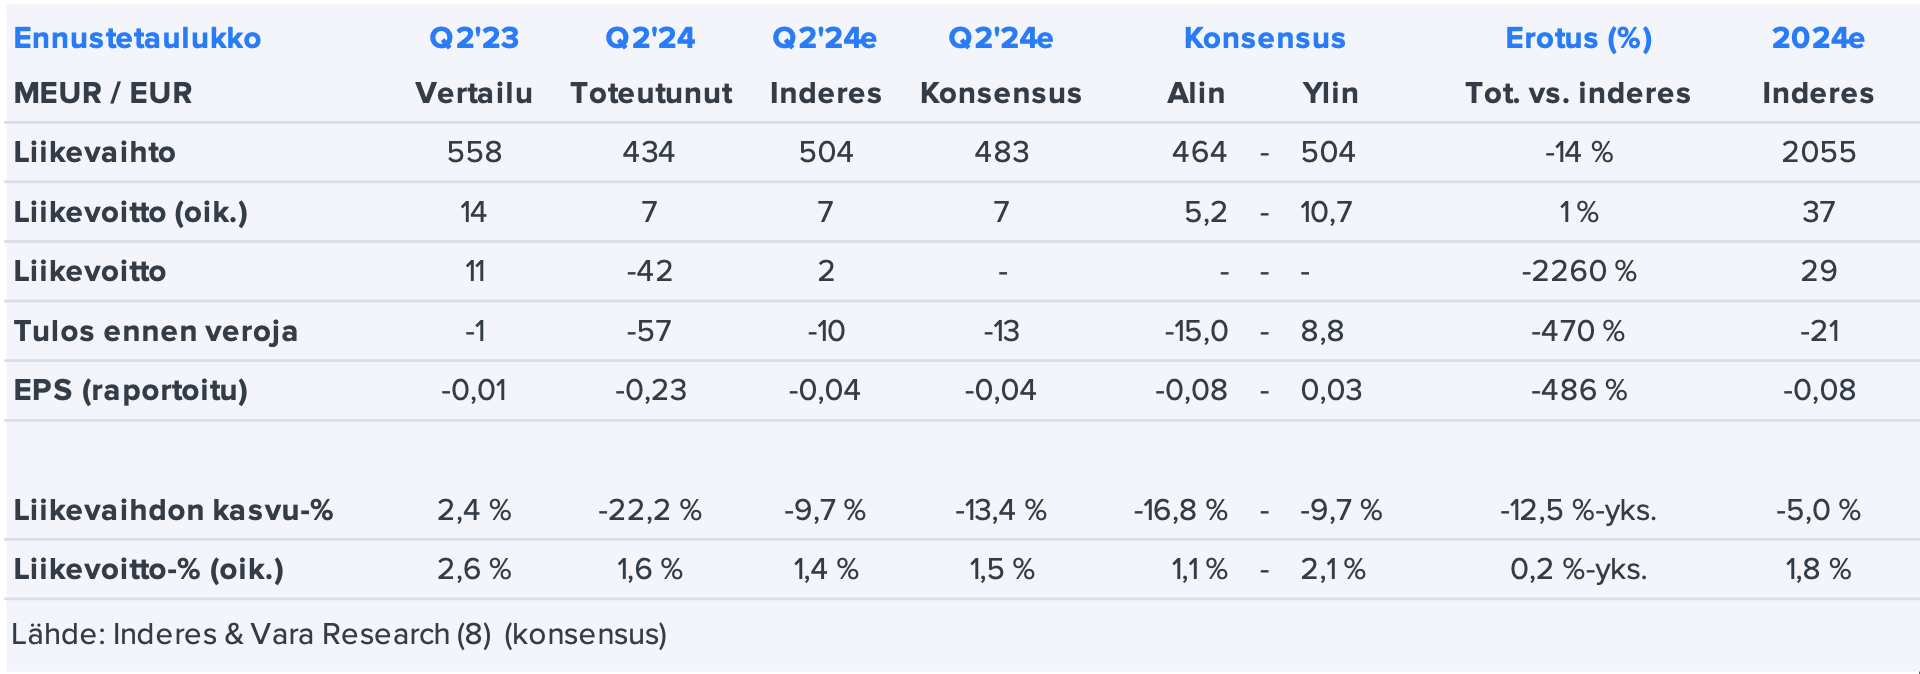Click the Liikevoitto (oik.) row label

point(131,212)
